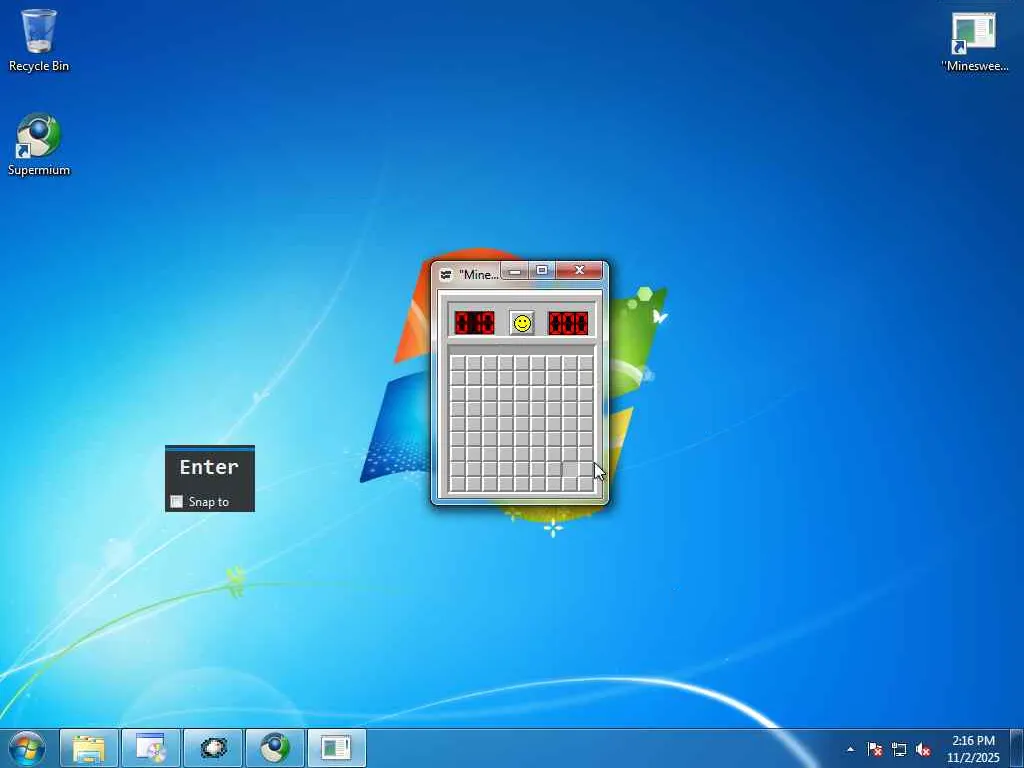The image size is (1024, 768).
Task: Select the Supermium desktop shortcut
Action: click(x=39, y=145)
